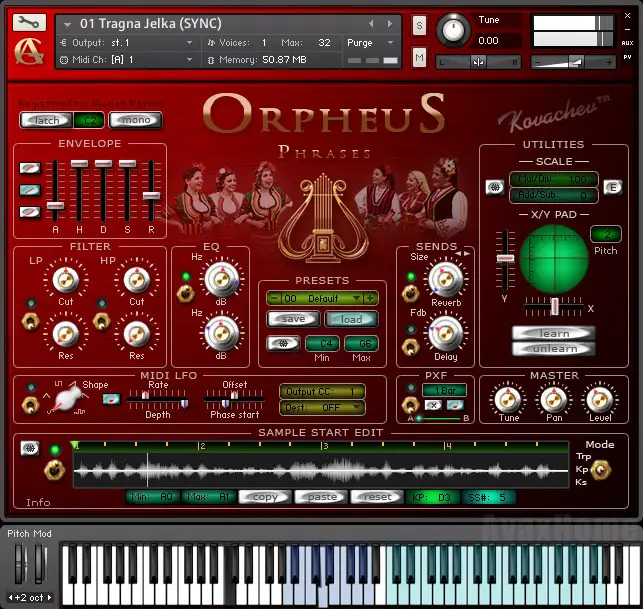This screenshot has width=643, height=609.
Task: Turn the Mode Trp/Kp/Ks selector knob
Action: [x=601, y=470]
